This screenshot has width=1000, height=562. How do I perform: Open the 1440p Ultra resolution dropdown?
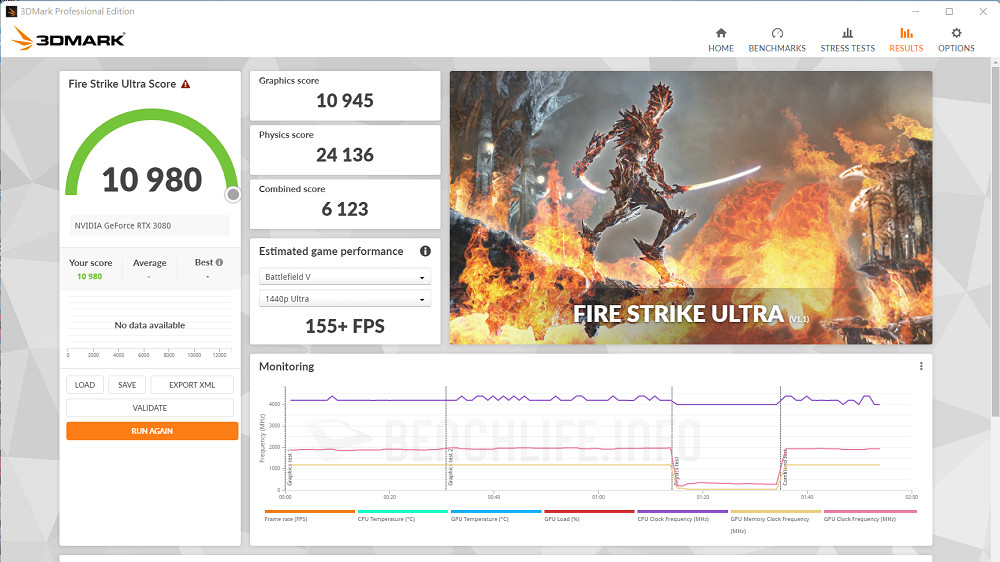(x=345, y=299)
